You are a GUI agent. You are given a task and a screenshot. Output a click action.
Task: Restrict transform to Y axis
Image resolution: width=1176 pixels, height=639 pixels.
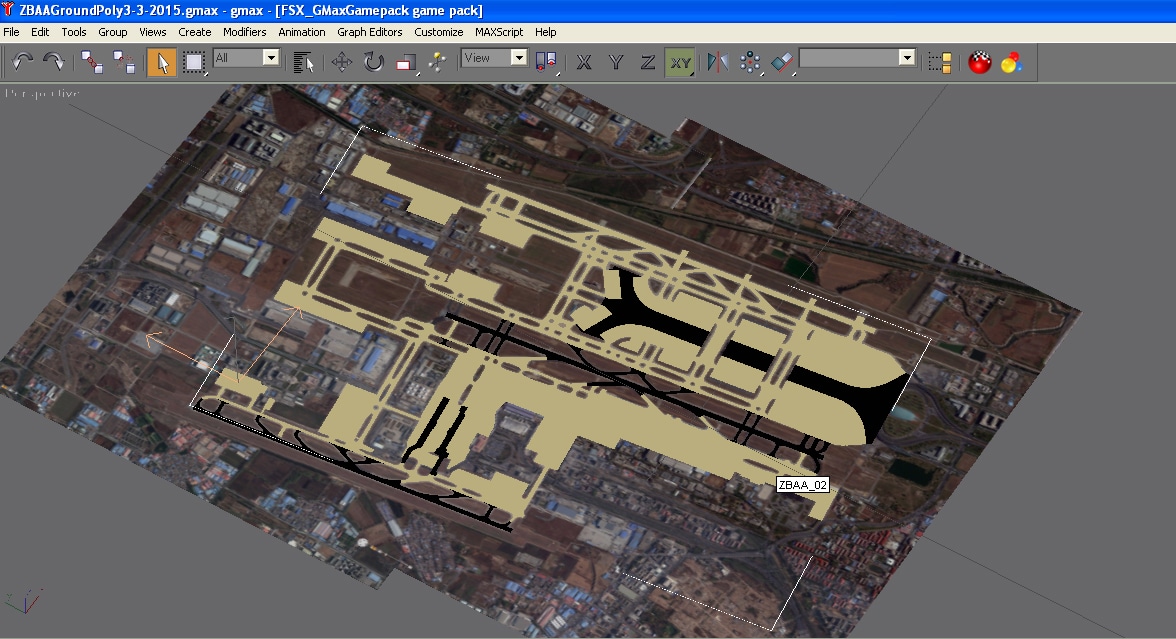click(x=616, y=62)
